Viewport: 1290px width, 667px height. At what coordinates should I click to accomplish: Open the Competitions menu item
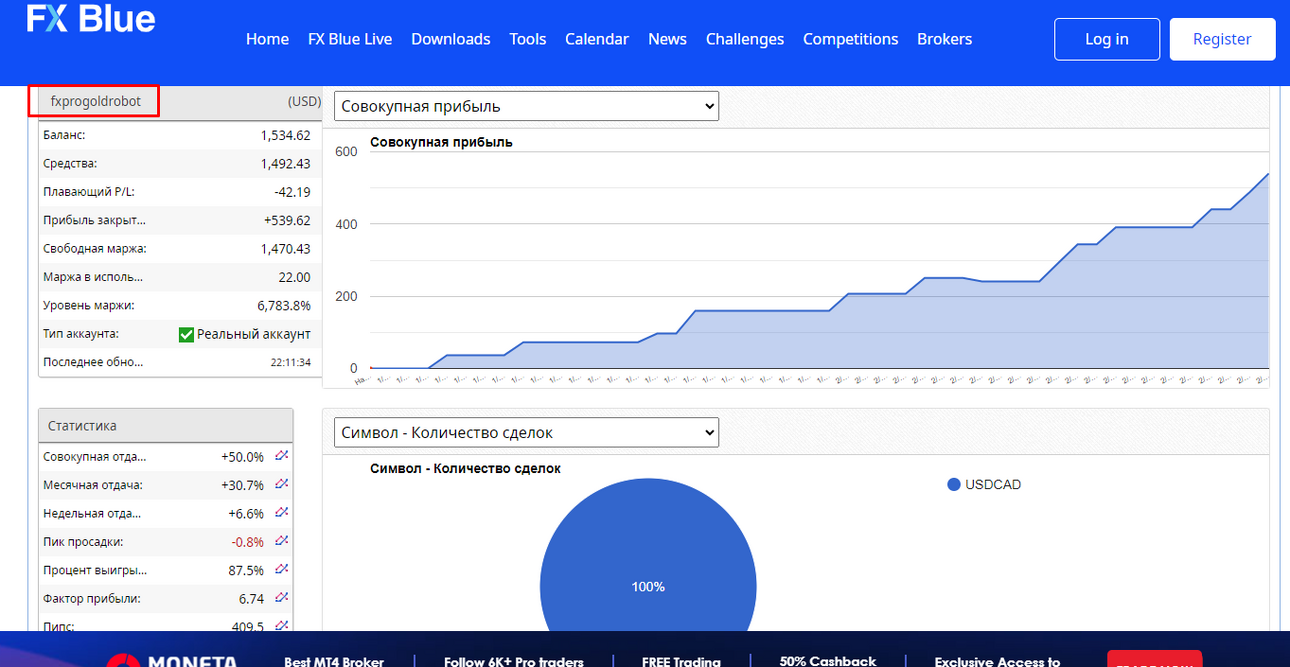pyautogui.click(x=851, y=39)
